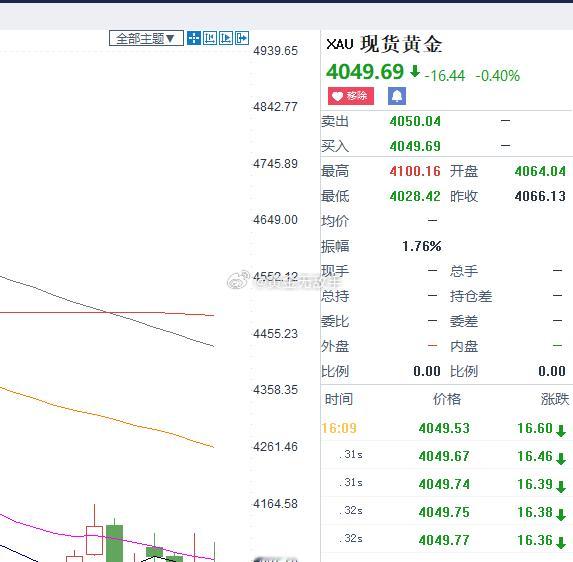Click the tick change 16.60
The image size is (573, 562).
(535, 428)
